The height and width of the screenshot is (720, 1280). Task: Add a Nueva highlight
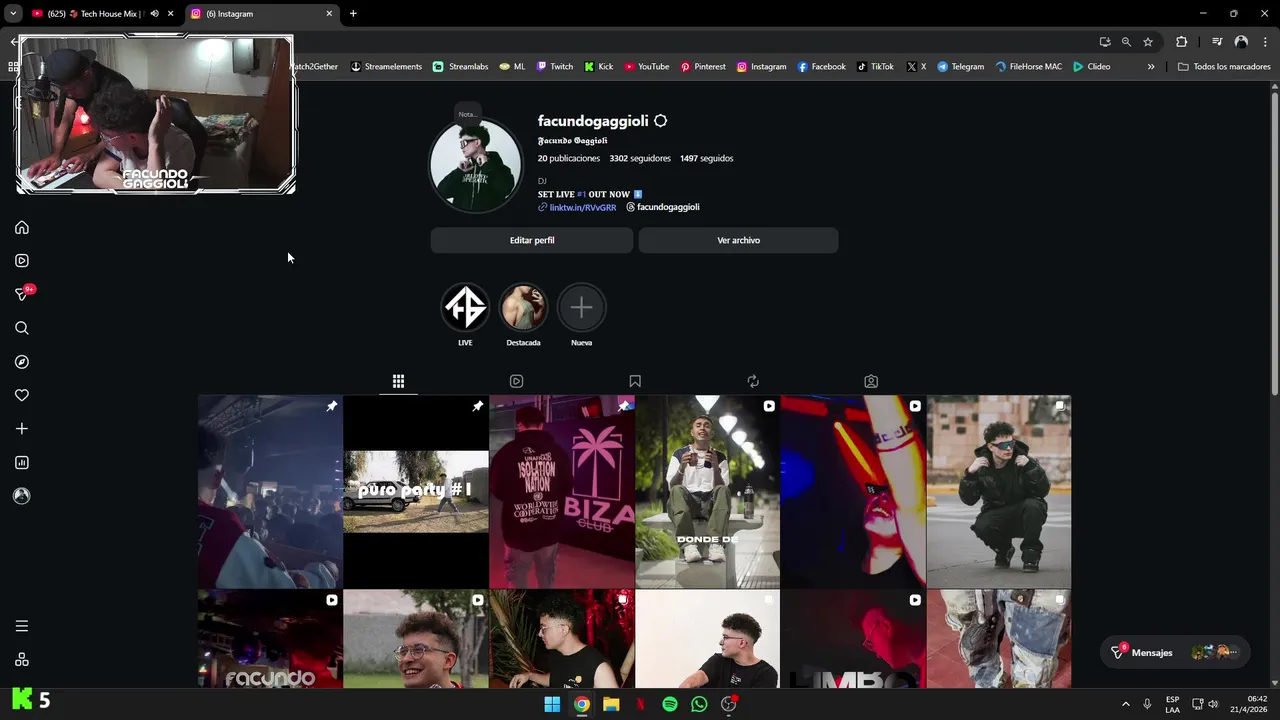click(x=581, y=308)
